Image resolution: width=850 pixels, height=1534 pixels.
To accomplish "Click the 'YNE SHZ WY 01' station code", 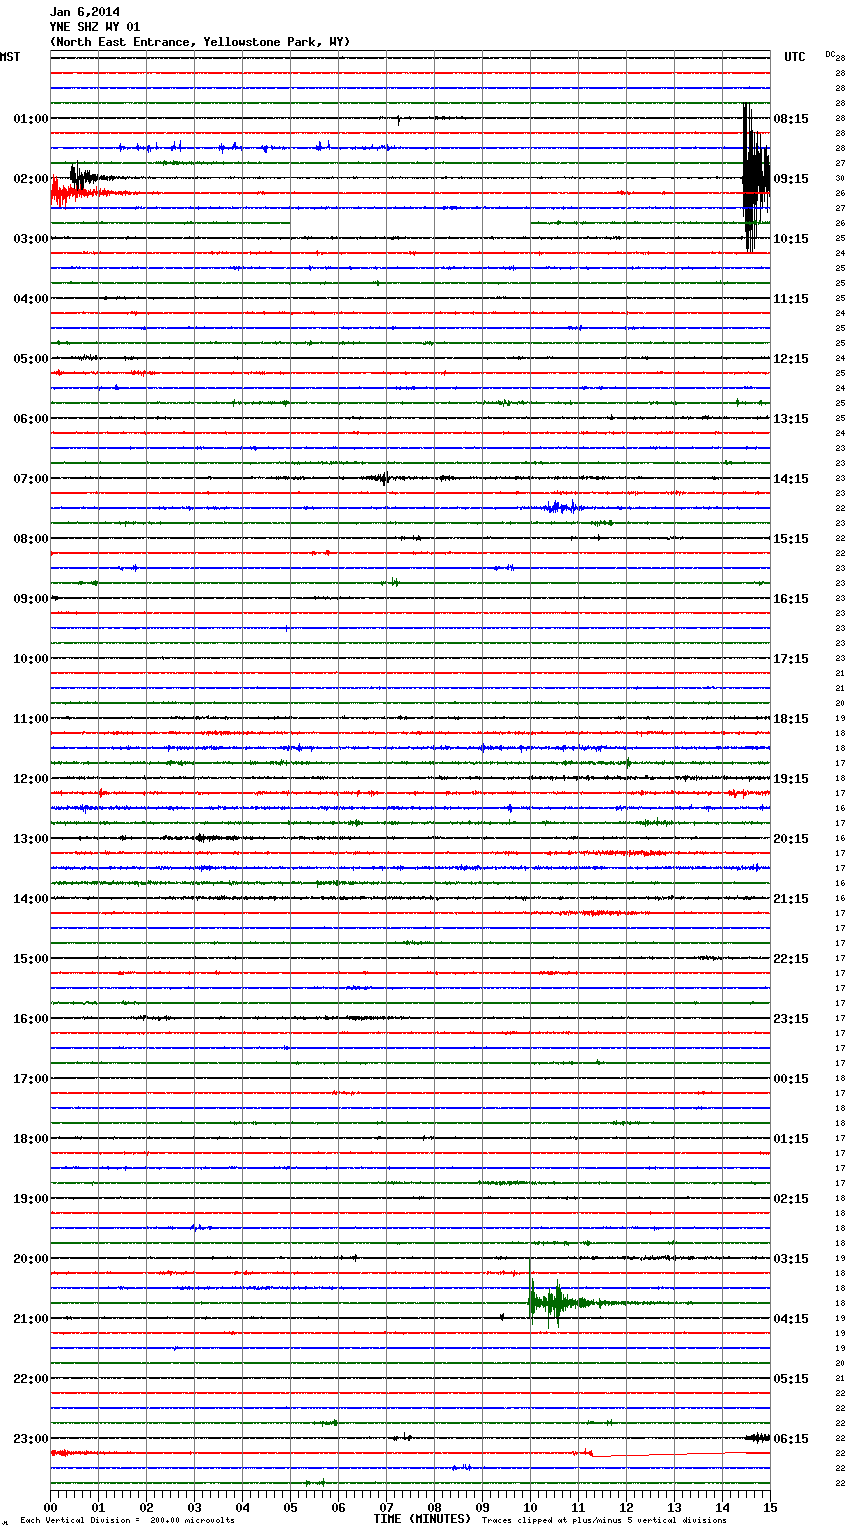I will (95, 27).
